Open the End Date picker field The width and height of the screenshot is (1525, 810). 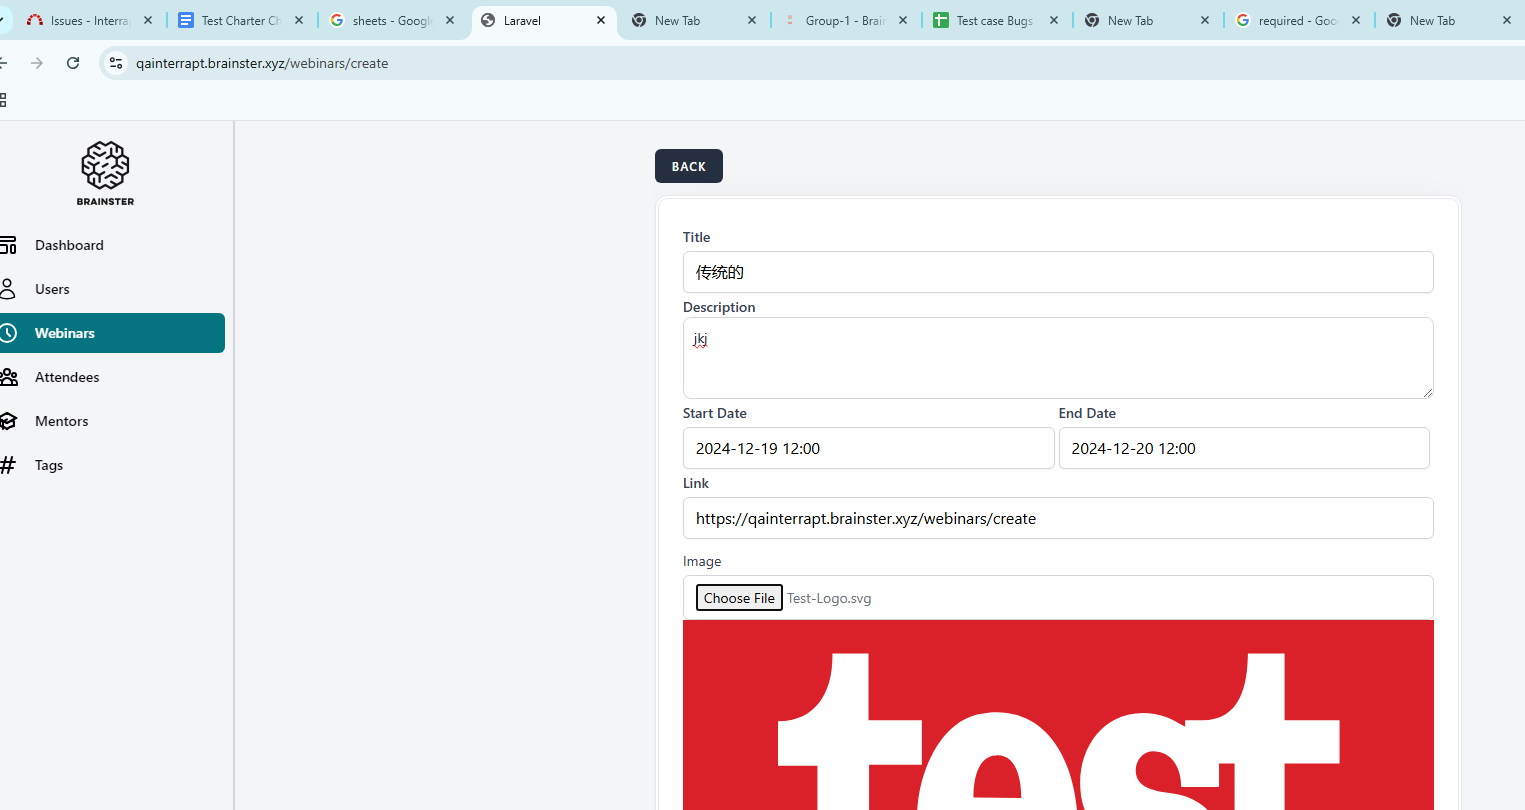pyautogui.click(x=1244, y=448)
